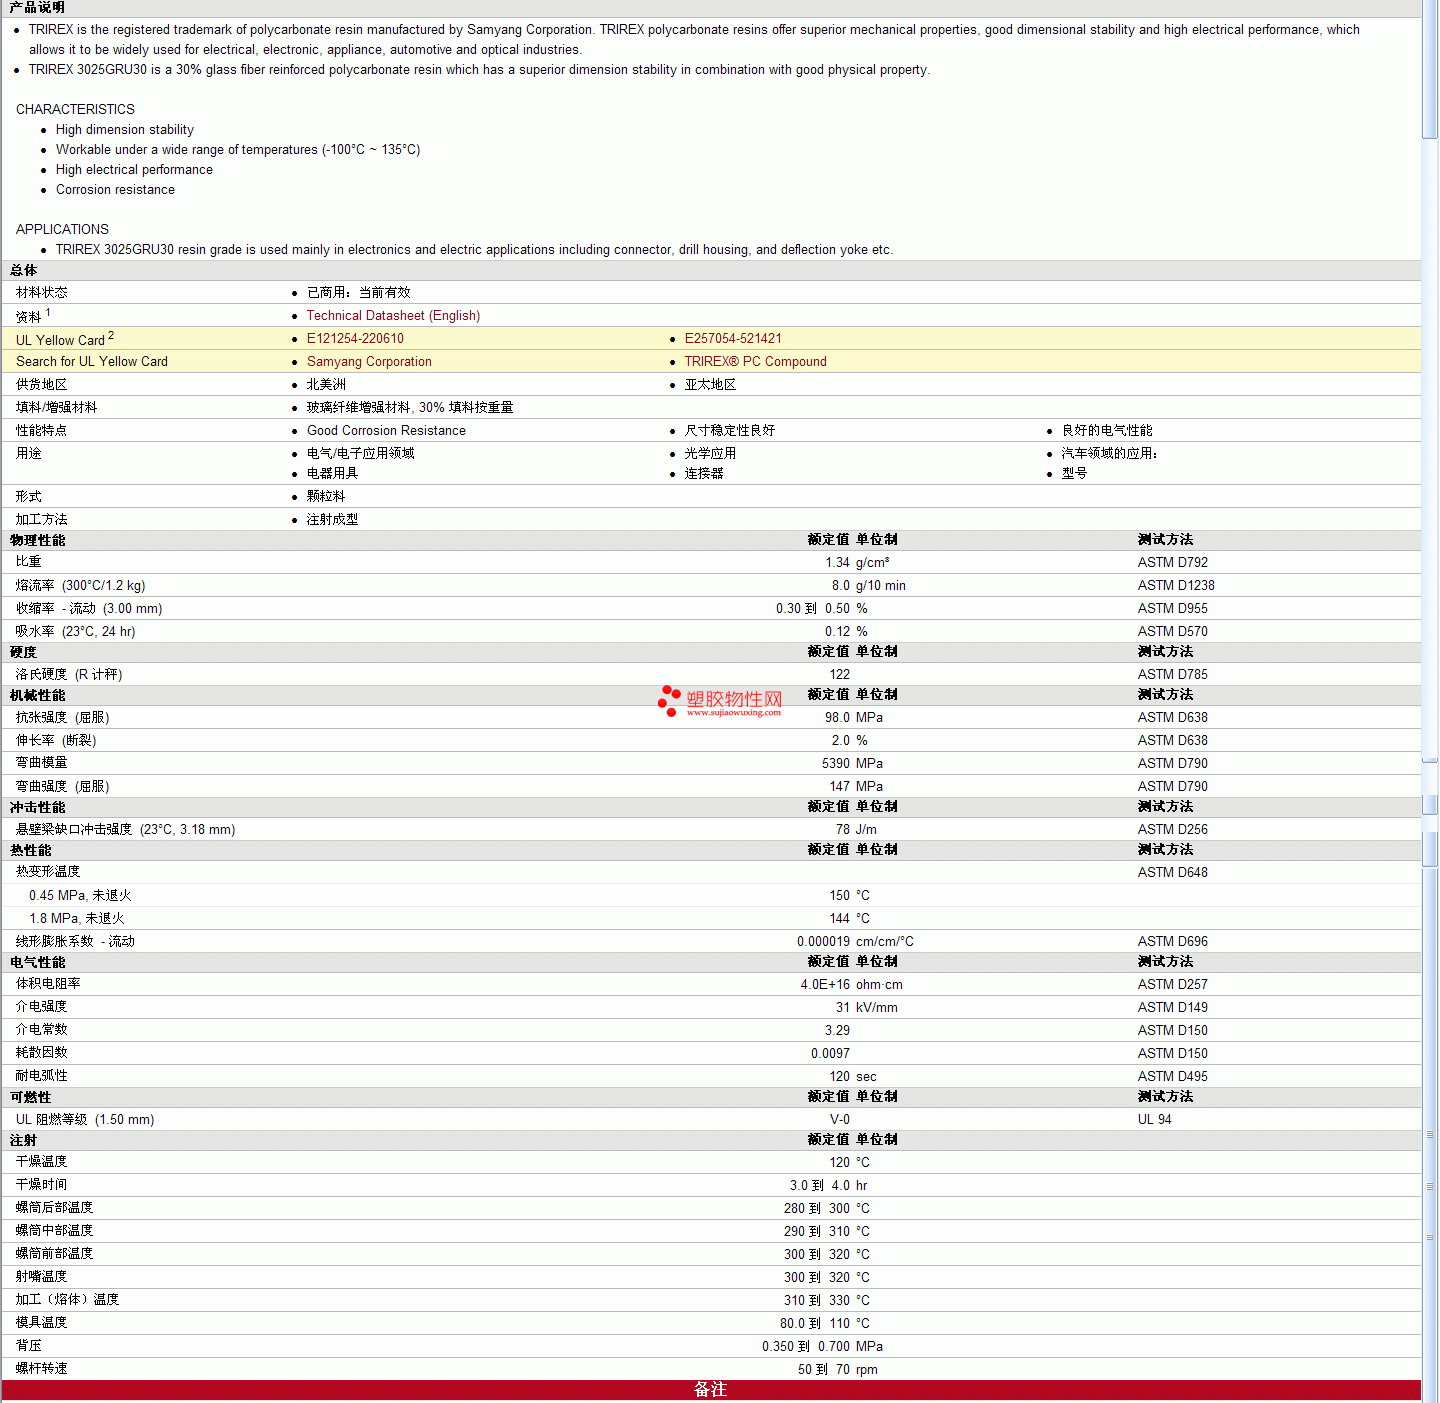The image size is (1440, 1403).
Task: Select the 连接器 usage entry
Action: 704,474
